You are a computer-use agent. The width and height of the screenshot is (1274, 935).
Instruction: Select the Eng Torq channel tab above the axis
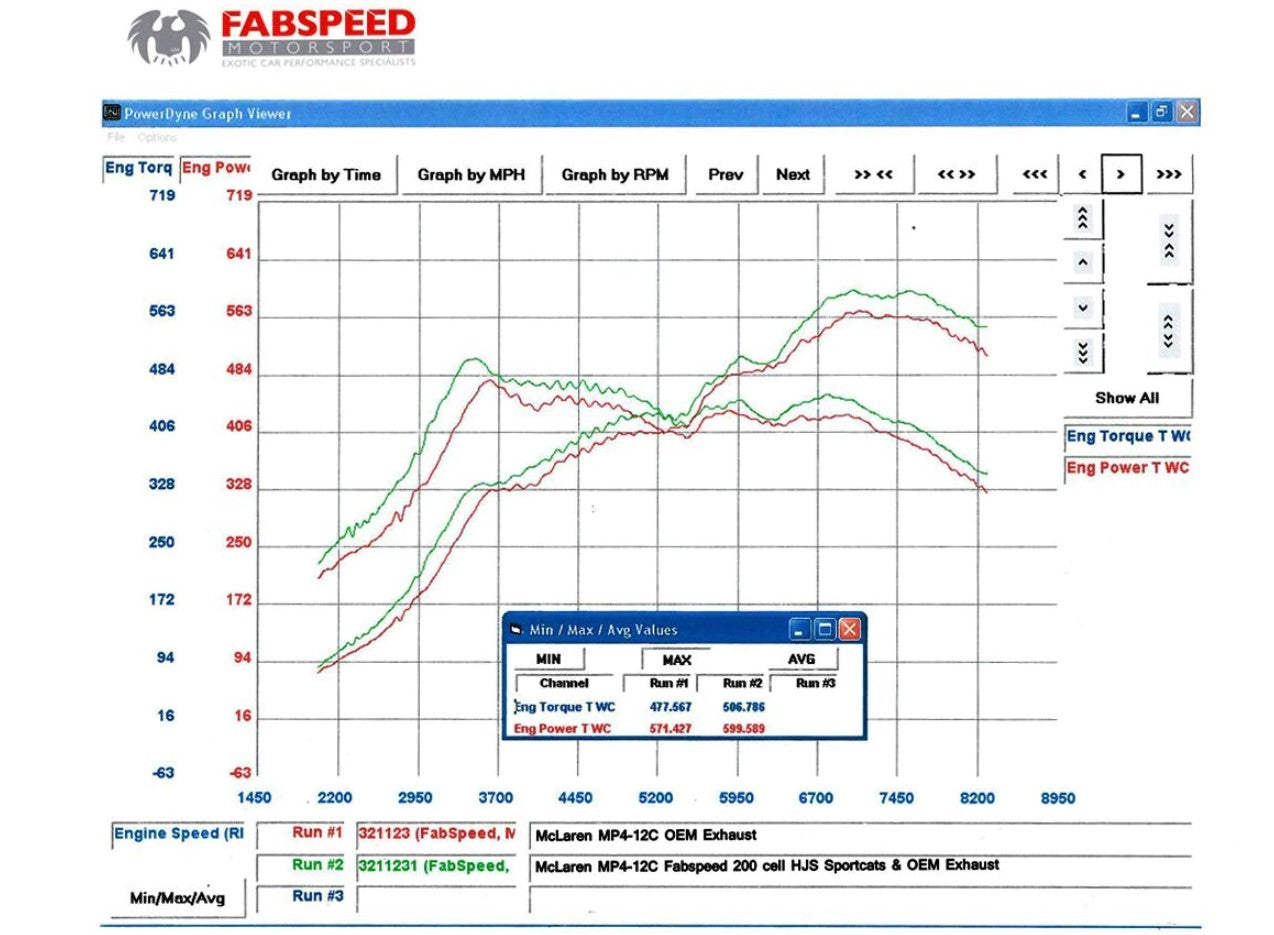139,168
